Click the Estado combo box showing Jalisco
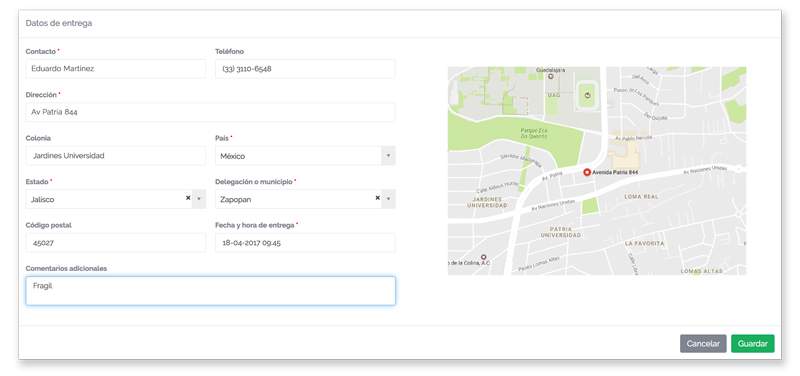 (x=116, y=199)
